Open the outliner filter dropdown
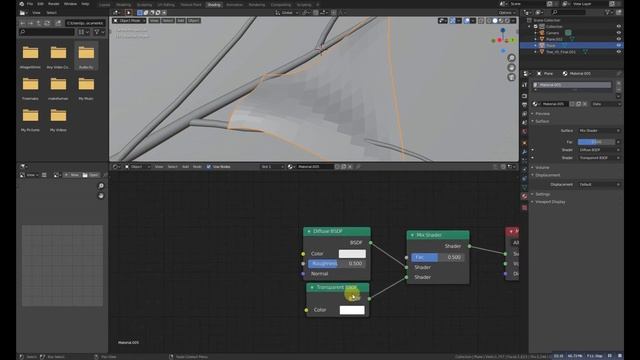The height and width of the screenshot is (360, 640). point(609,12)
